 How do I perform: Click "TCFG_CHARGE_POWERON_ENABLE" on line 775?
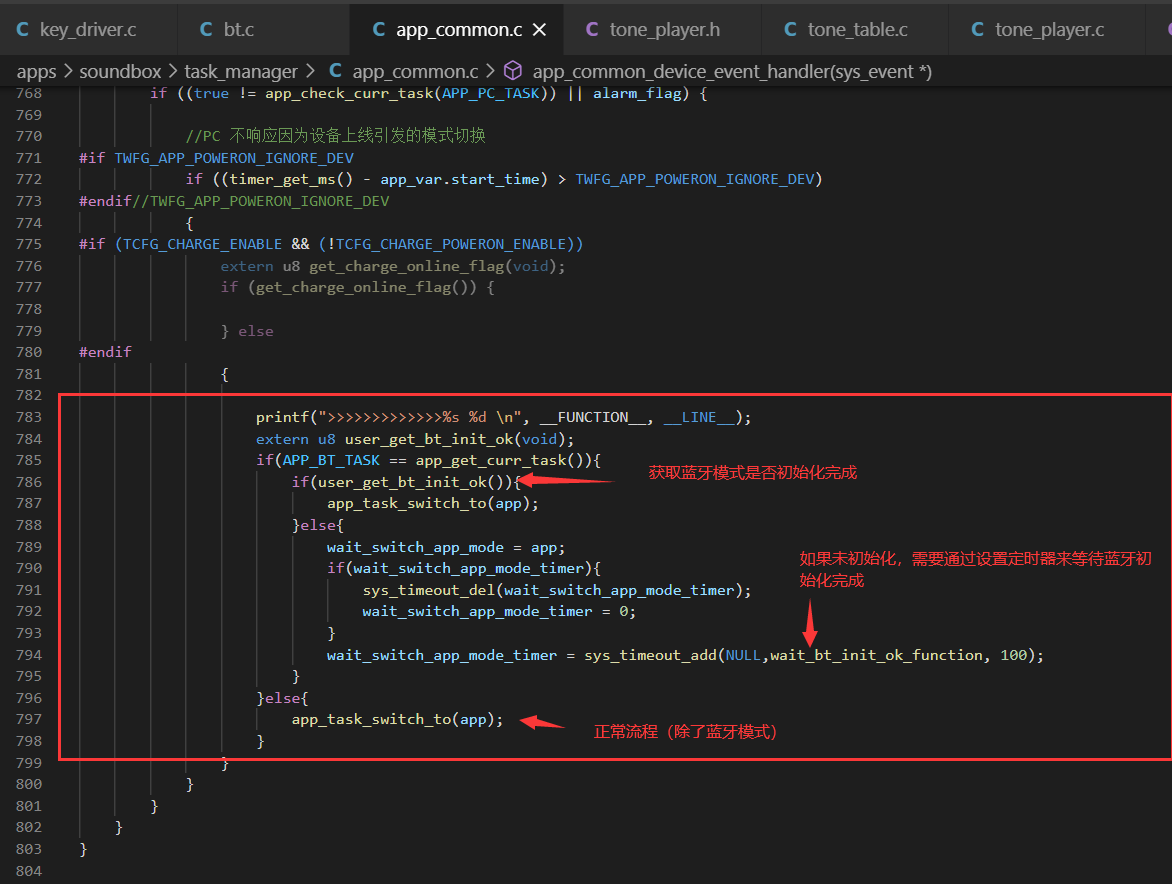(x=451, y=244)
